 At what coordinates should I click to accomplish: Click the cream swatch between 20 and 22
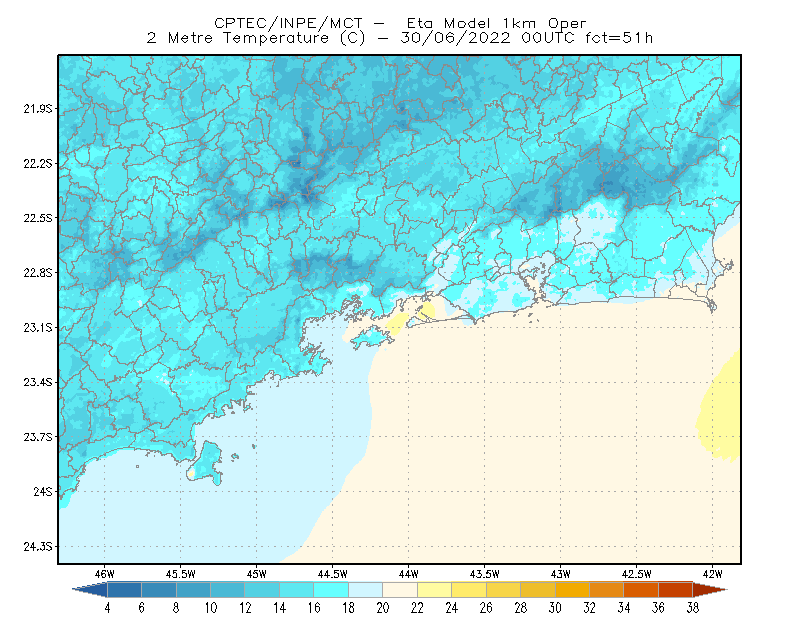click(400, 590)
